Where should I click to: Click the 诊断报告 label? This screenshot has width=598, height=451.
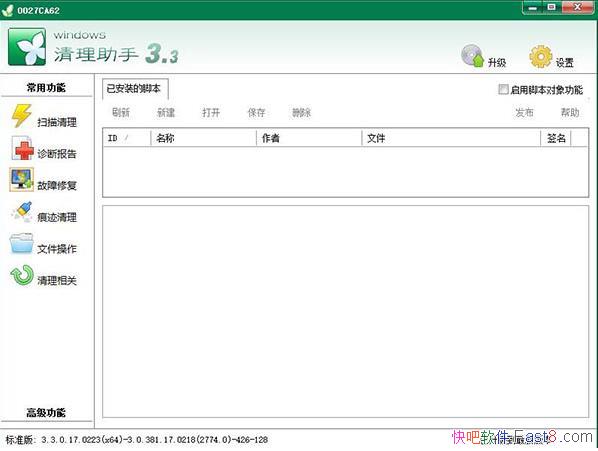57,154
